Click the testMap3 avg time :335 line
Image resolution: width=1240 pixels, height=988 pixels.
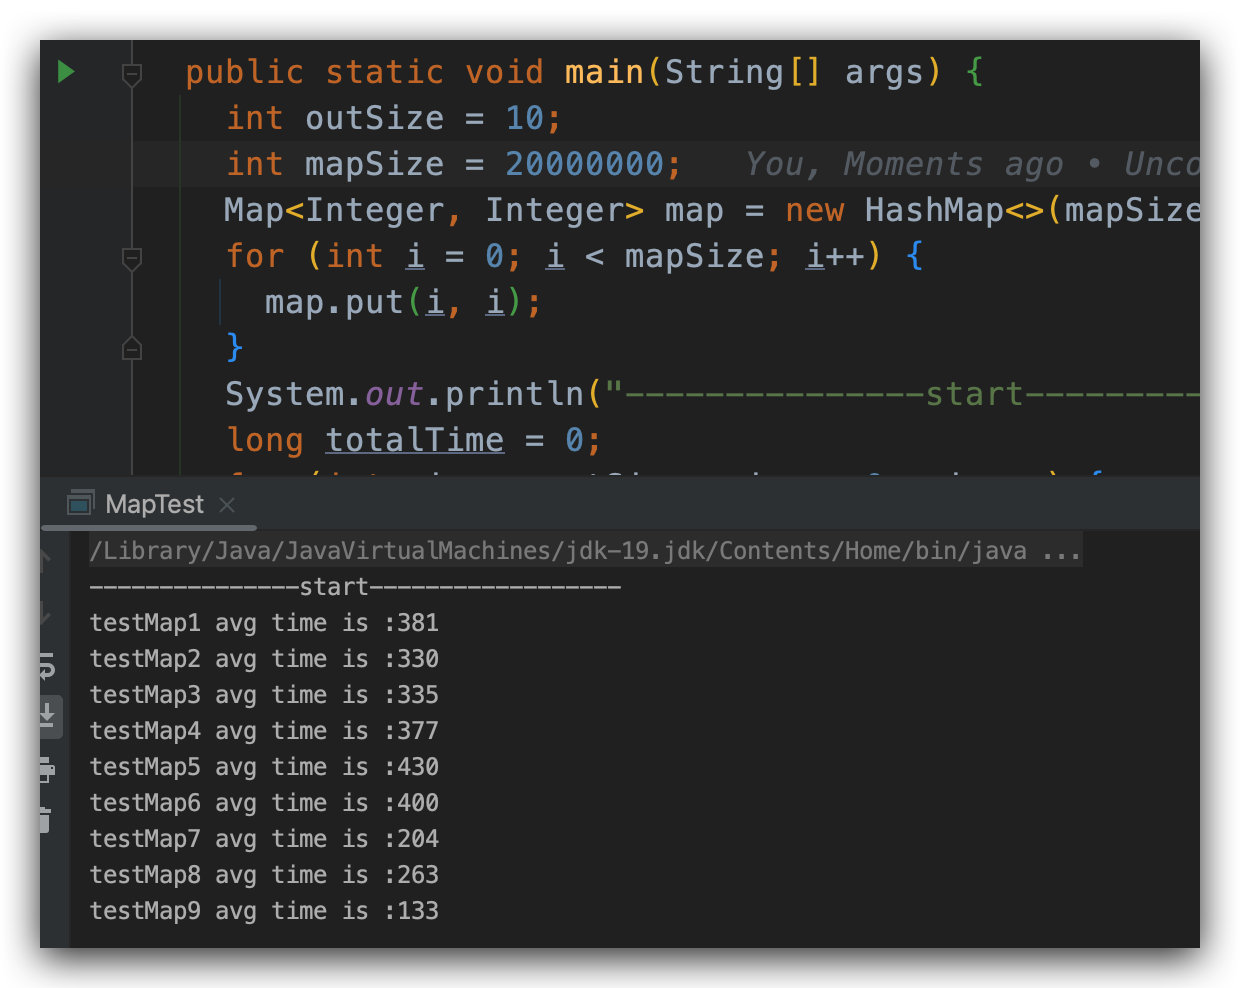pos(264,695)
